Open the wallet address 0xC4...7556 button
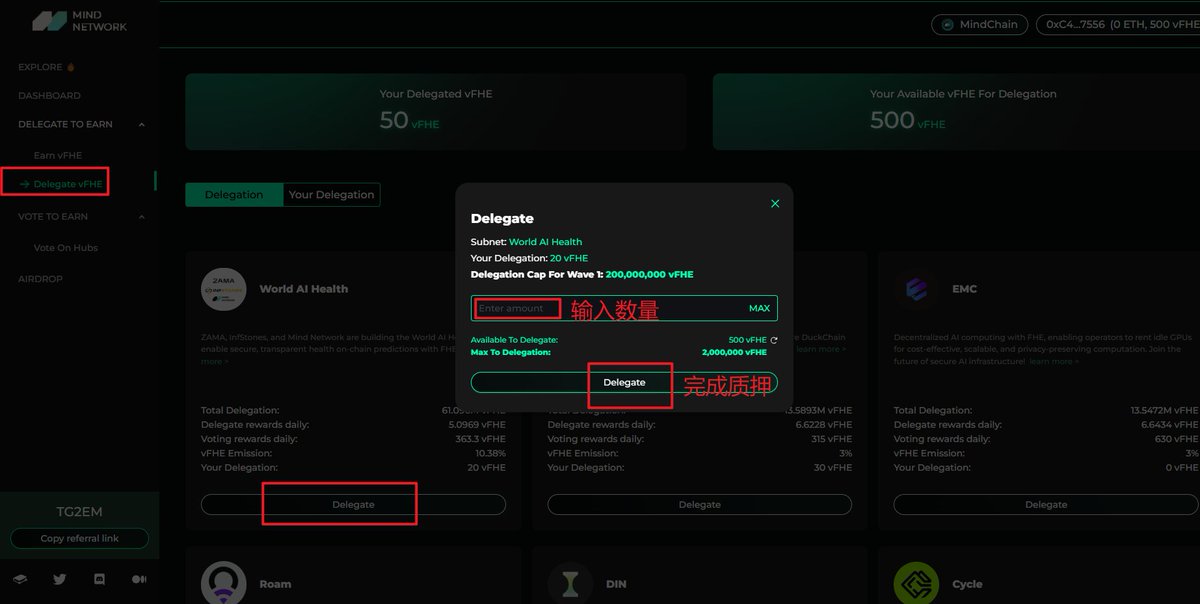This screenshot has width=1200, height=604. pyautogui.click(x=1117, y=25)
